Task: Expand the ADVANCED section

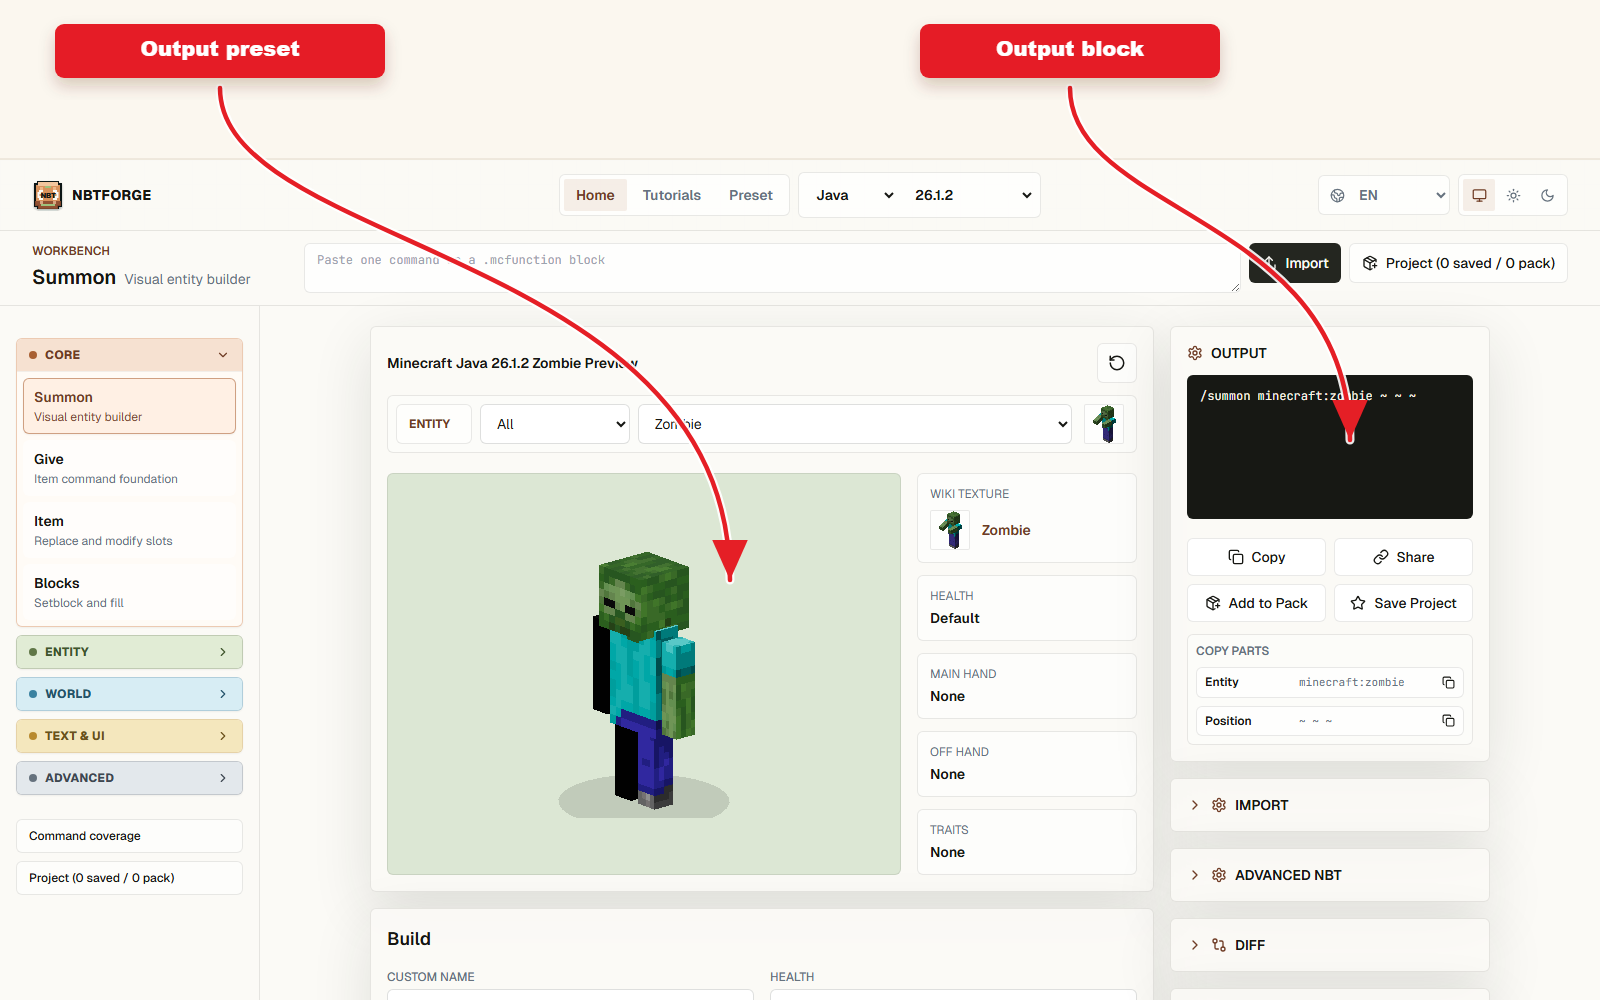Action: point(129,778)
